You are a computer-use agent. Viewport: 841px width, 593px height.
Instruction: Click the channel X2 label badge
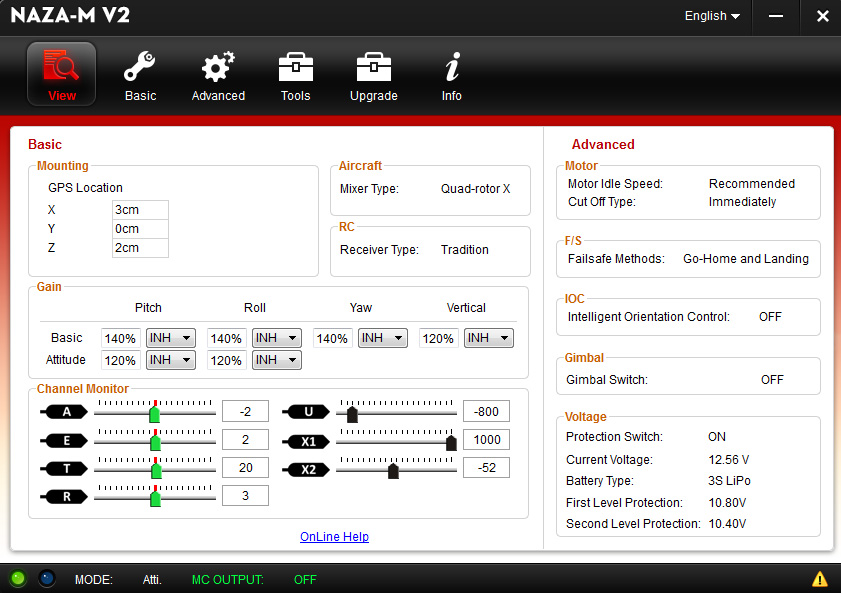point(307,470)
